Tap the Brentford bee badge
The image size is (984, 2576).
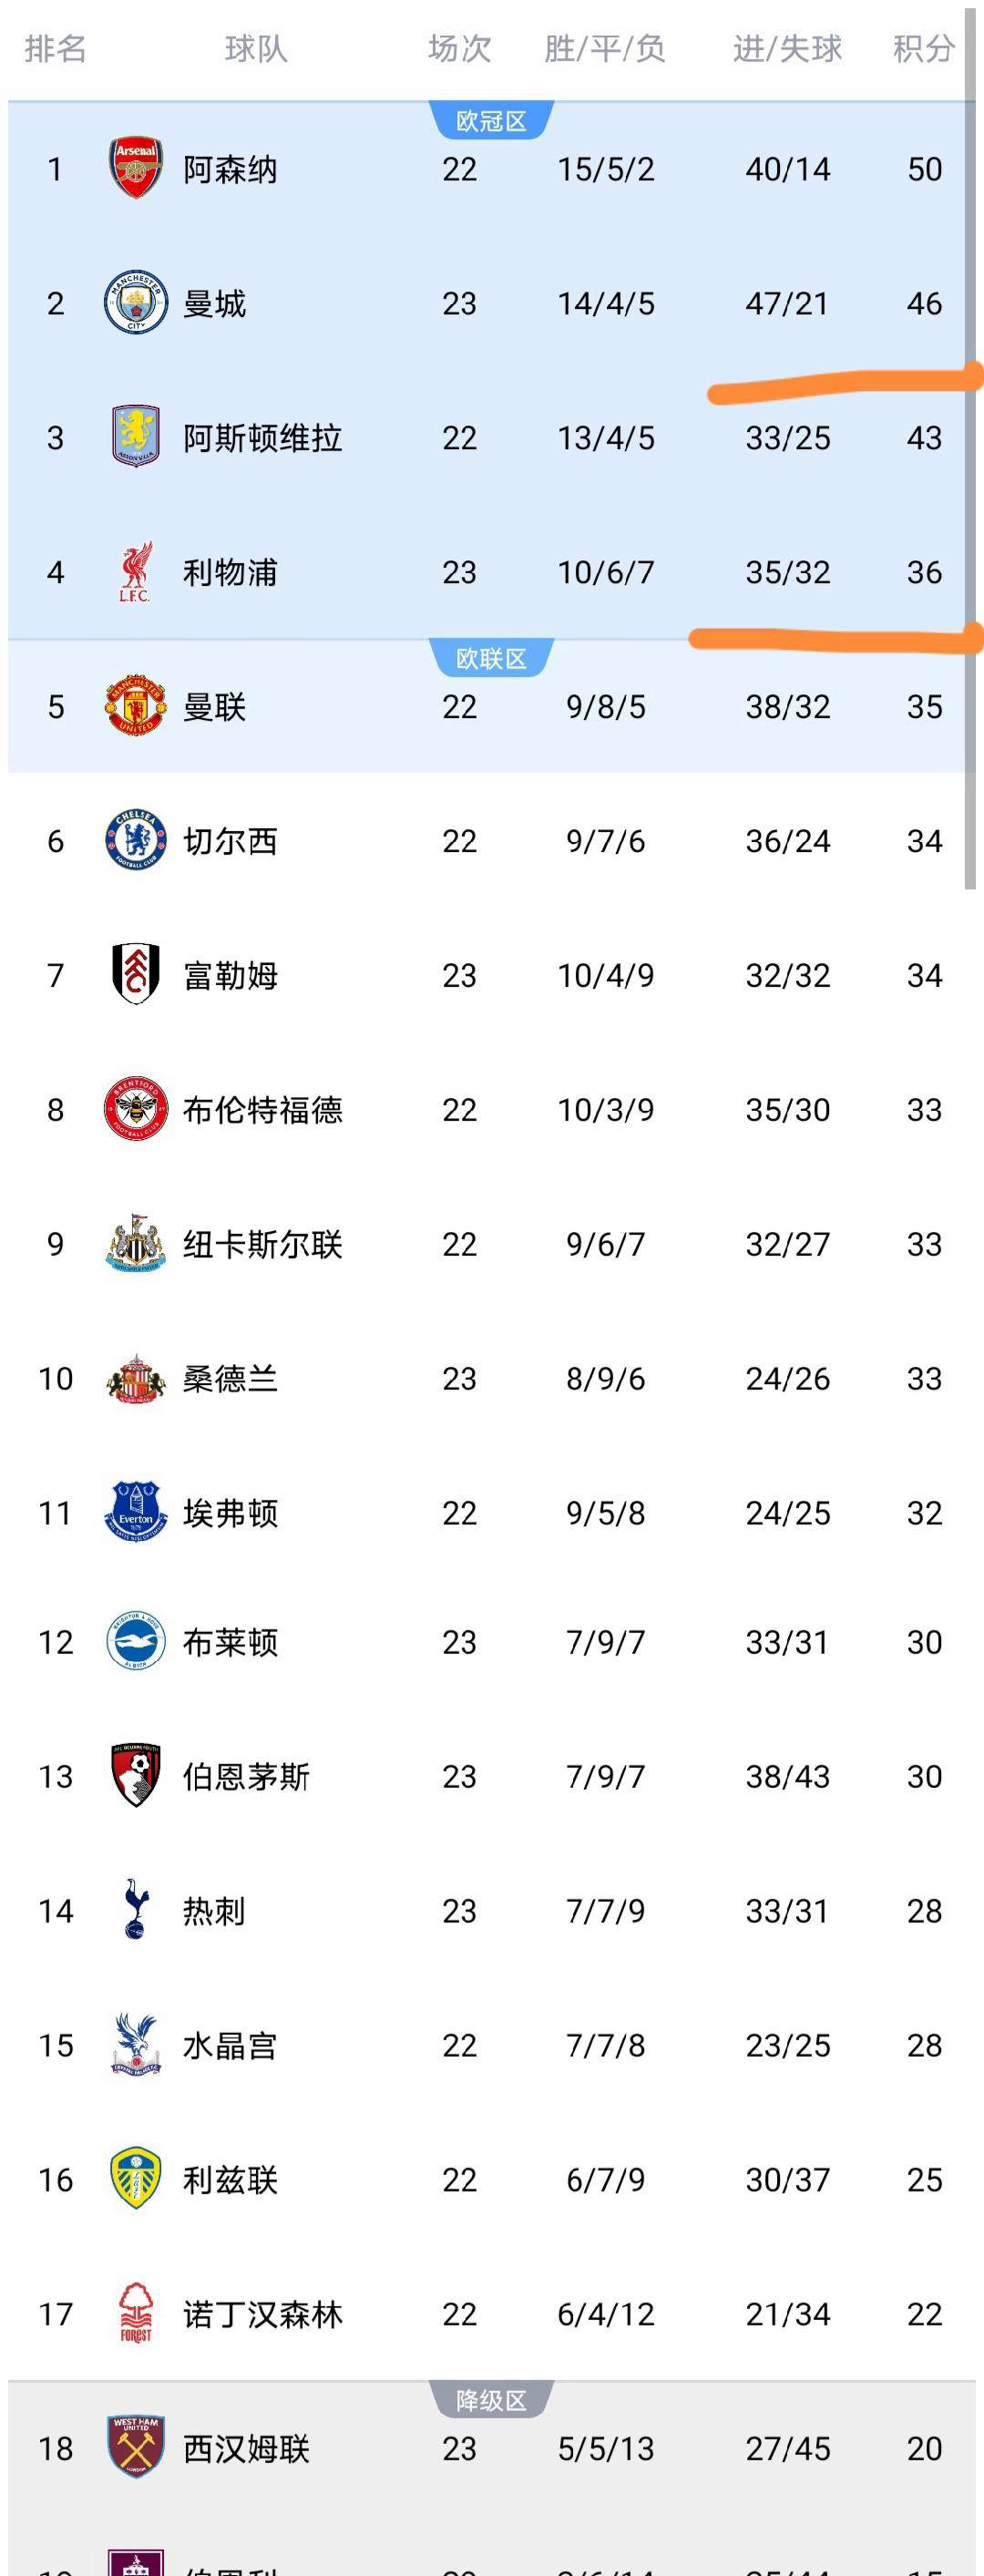coord(135,1109)
